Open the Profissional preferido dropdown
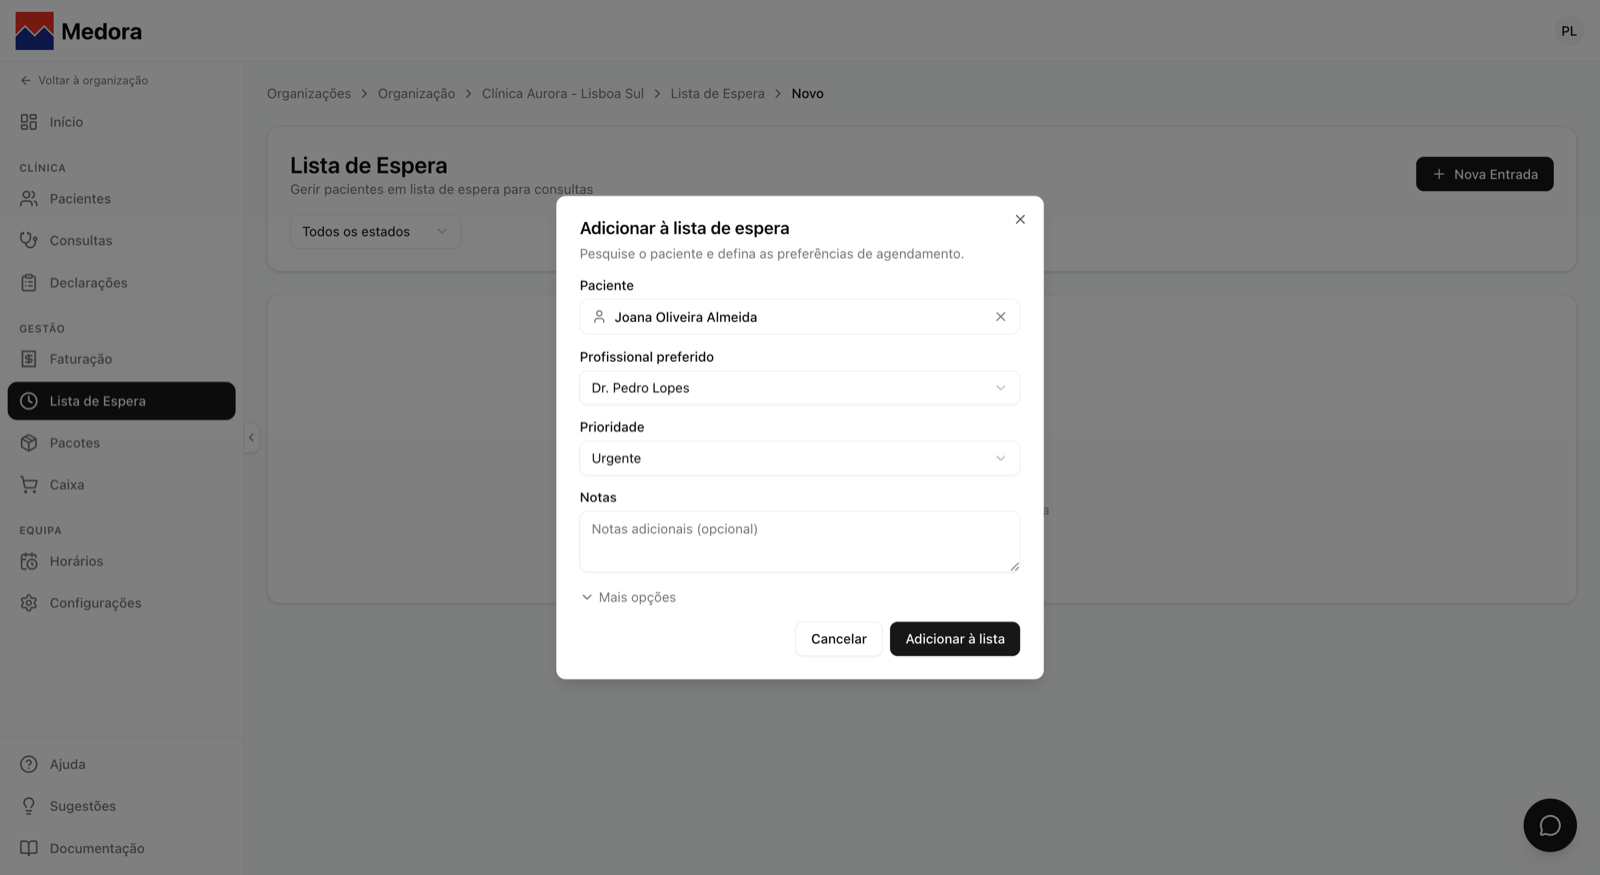 coord(799,388)
